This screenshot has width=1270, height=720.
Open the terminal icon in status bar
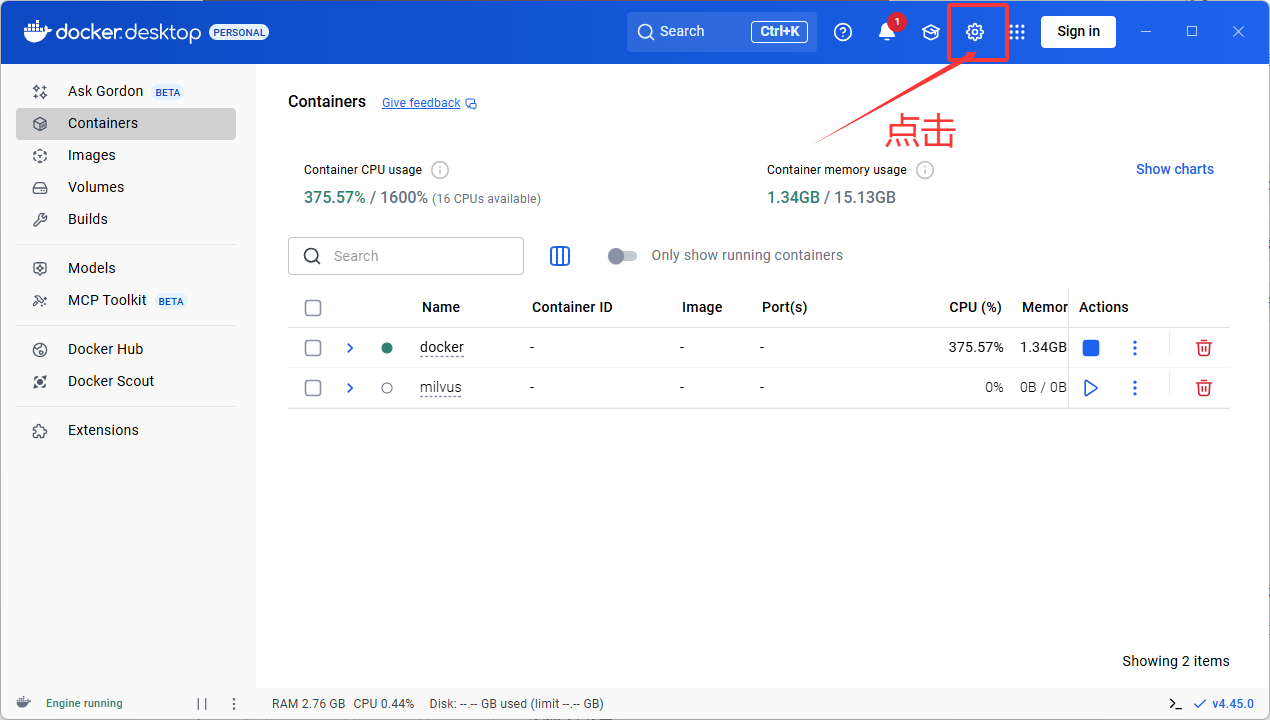pyautogui.click(x=1176, y=704)
